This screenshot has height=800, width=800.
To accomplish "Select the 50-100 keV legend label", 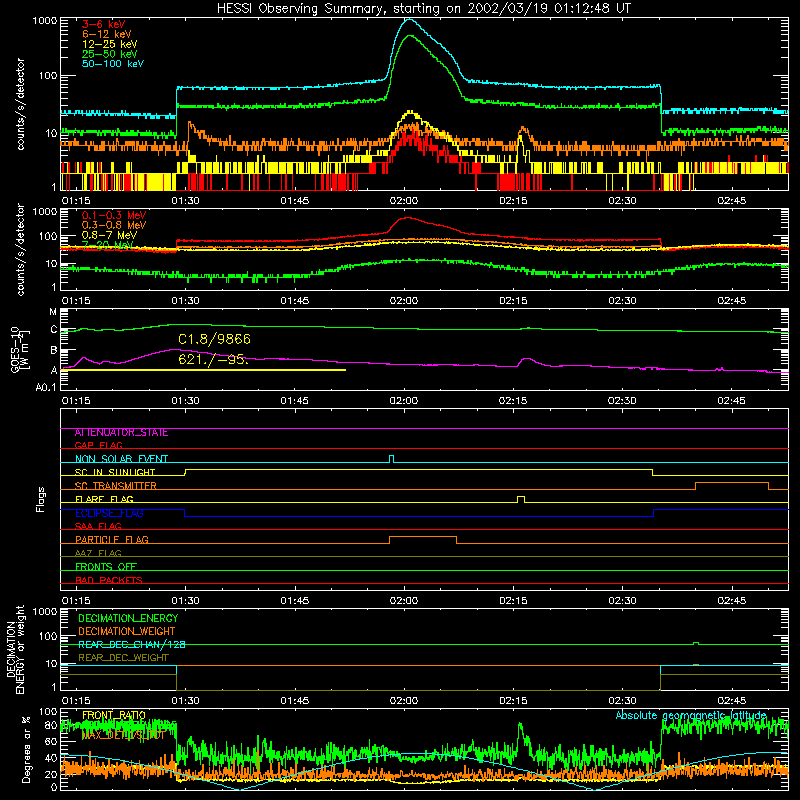I will [x=112, y=64].
